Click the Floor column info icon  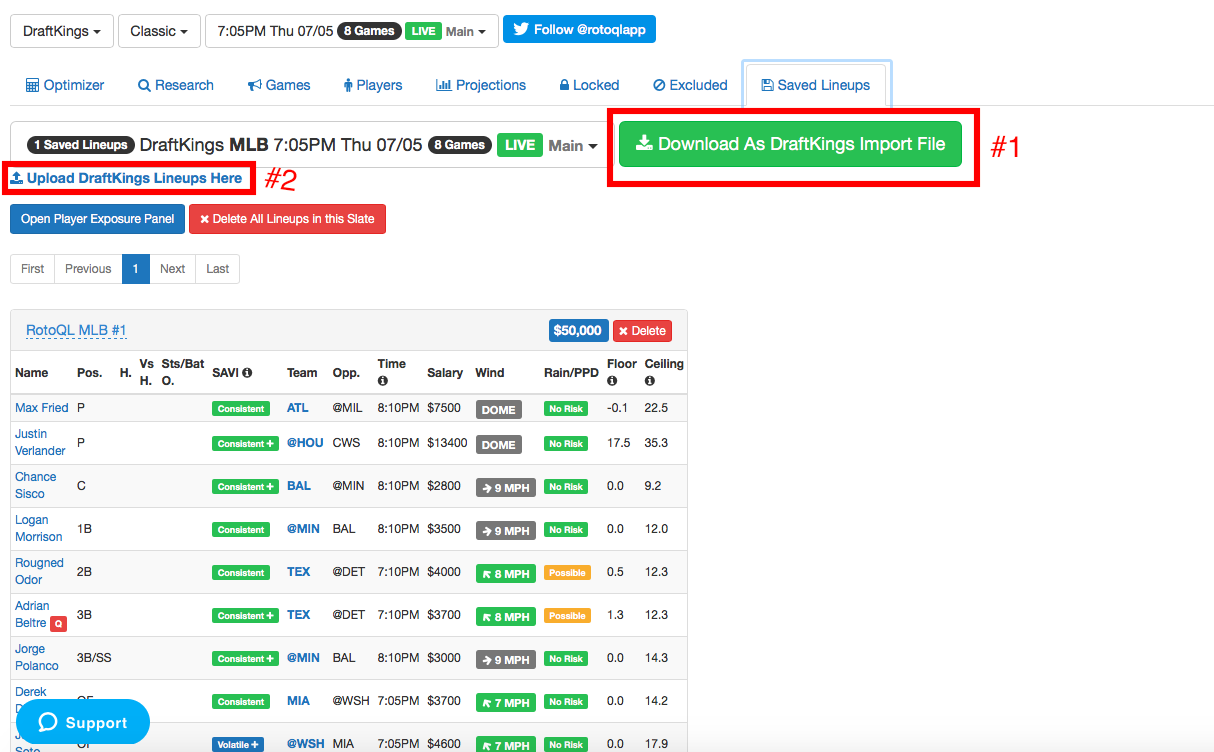pyautogui.click(x=612, y=381)
